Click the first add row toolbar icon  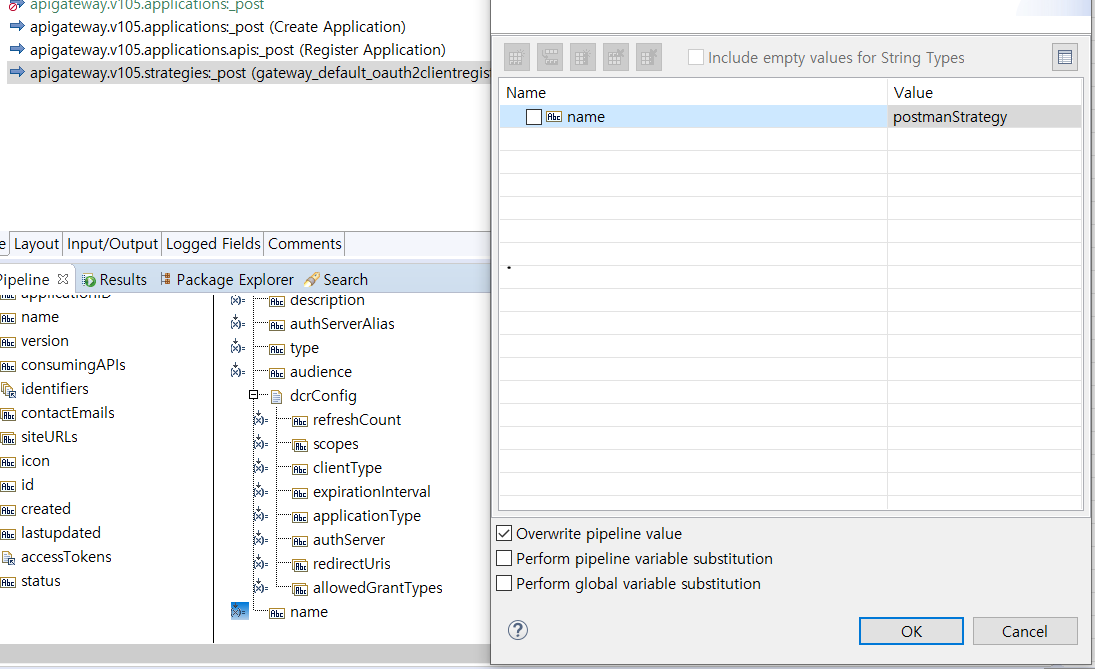[x=516, y=57]
